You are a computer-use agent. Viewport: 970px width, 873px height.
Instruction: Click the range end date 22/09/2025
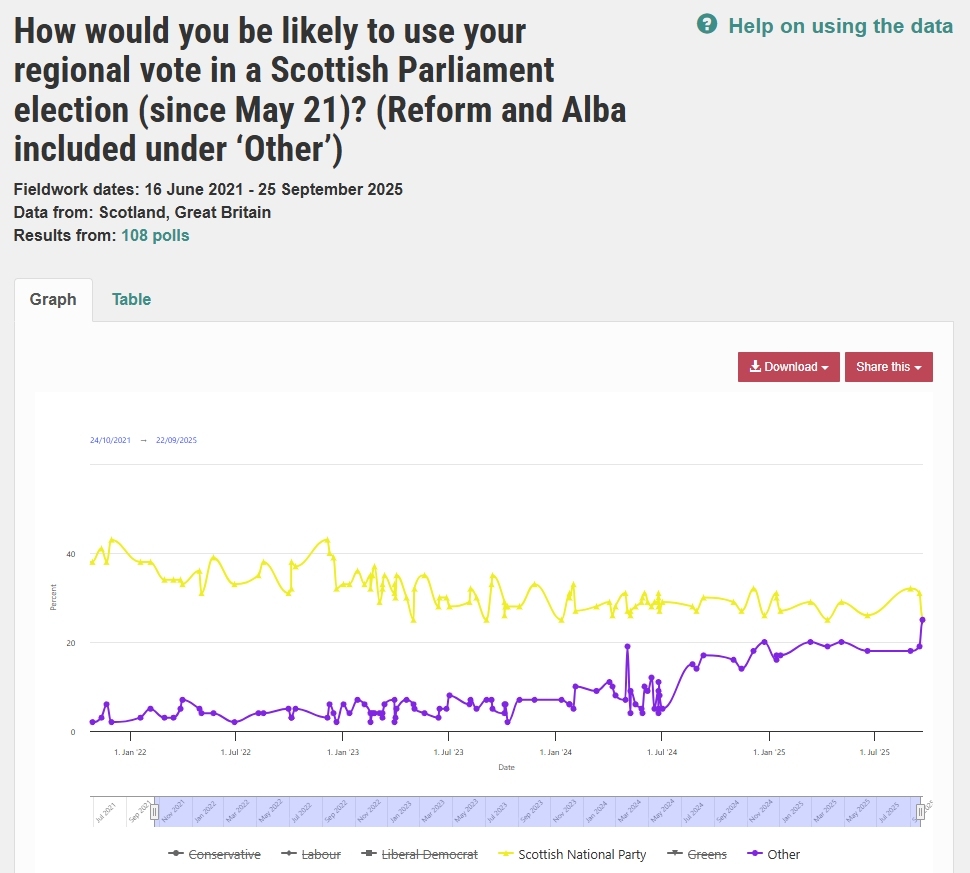point(176,440)
